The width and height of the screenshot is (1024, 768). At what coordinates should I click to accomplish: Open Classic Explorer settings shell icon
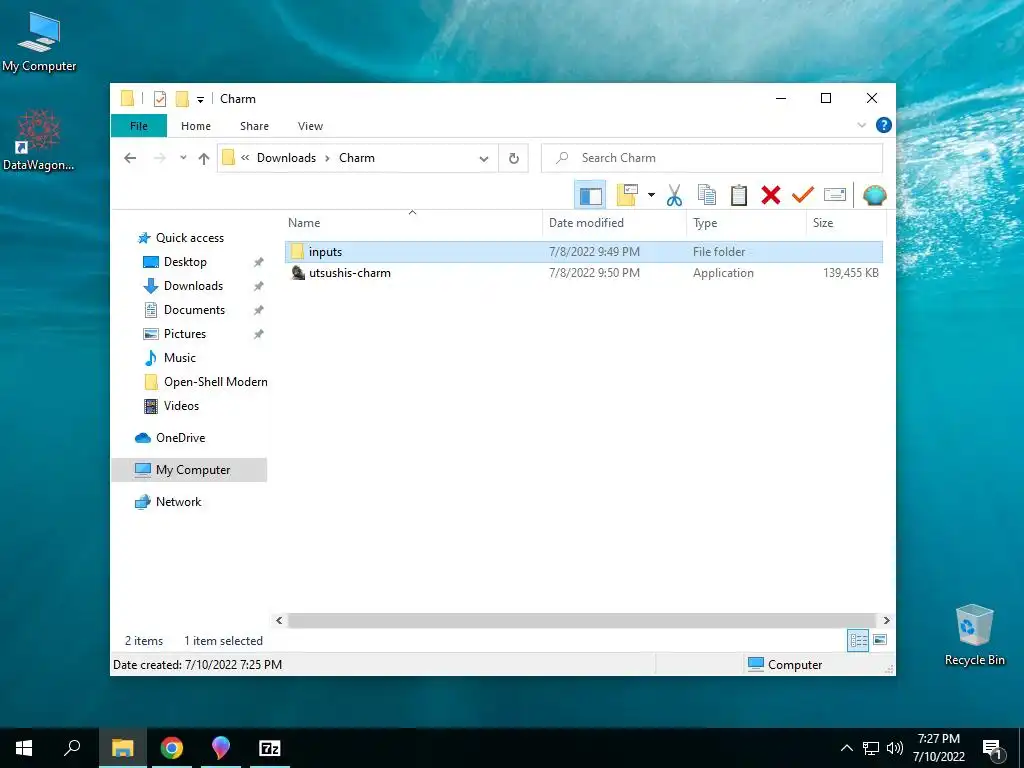coord(874,195)
